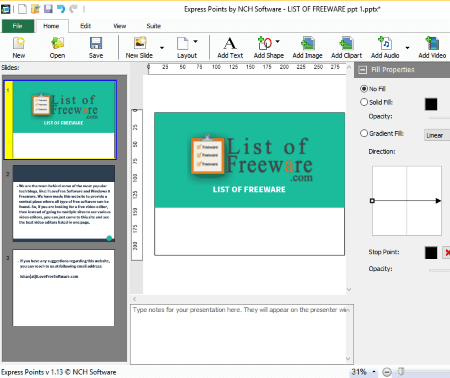Viewport: 450px width, 378px height.
Task: Select slide 3 thumbnail
Action: tap(64, 288)
